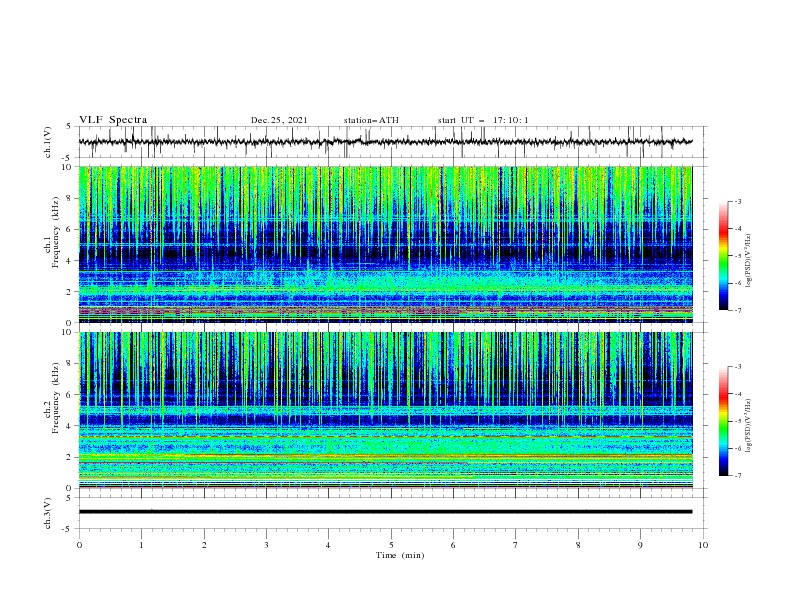Click the "VLF Spectra" plot title

tap(113, 120)
